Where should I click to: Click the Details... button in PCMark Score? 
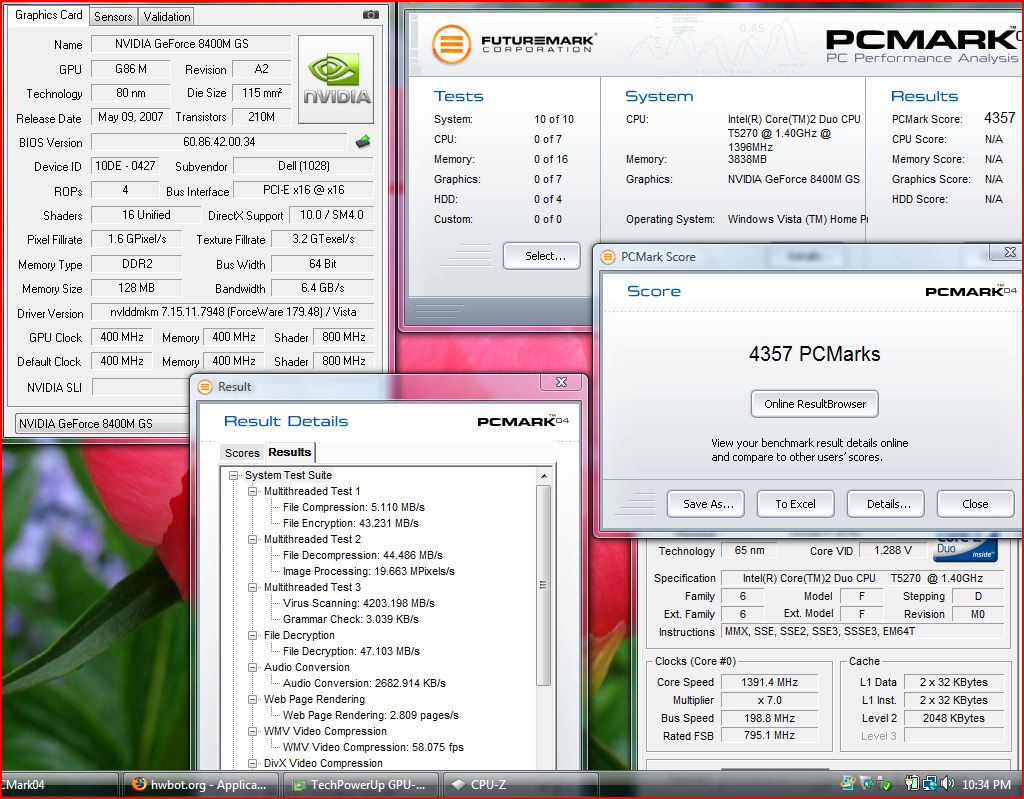pyautogui.click(x=886, y=504)
